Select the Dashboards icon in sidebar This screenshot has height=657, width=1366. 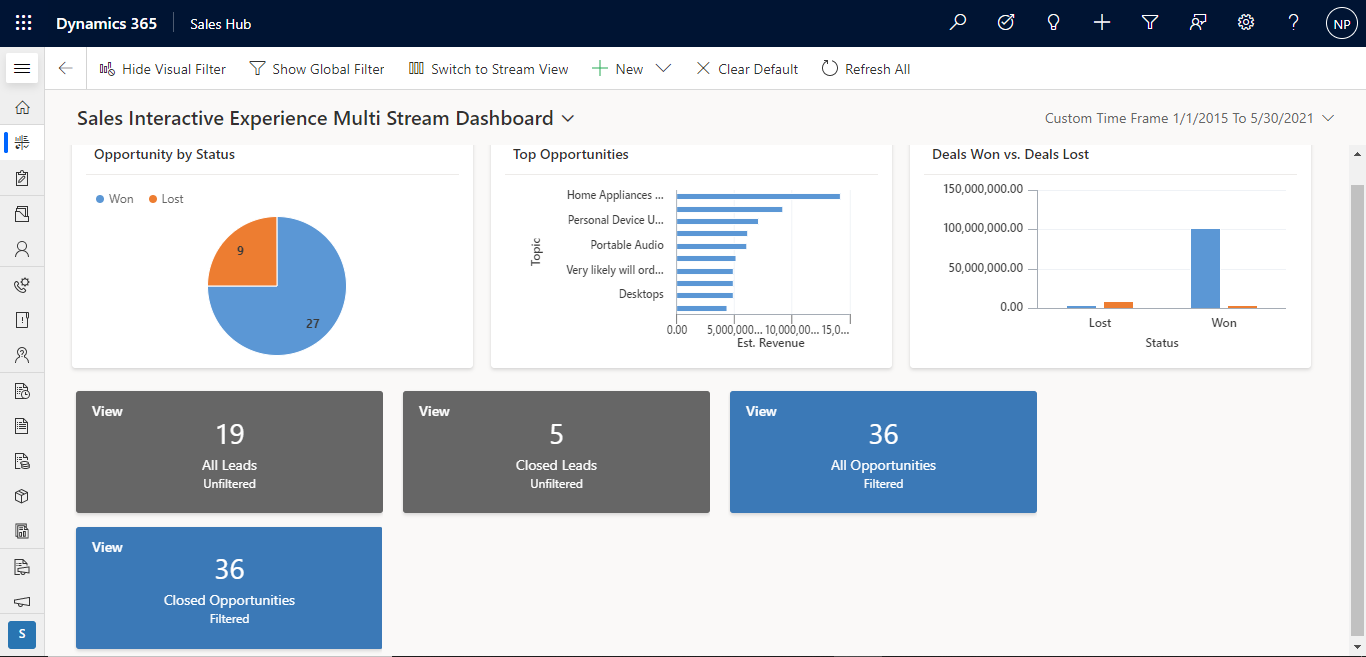(x=22, y=142)
